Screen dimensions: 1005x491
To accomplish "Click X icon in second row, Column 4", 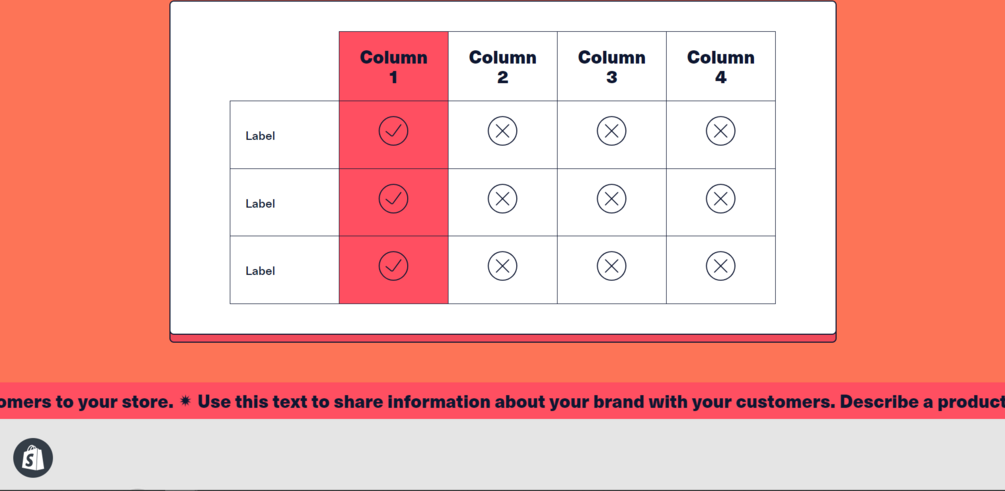I will pos(720,199).
